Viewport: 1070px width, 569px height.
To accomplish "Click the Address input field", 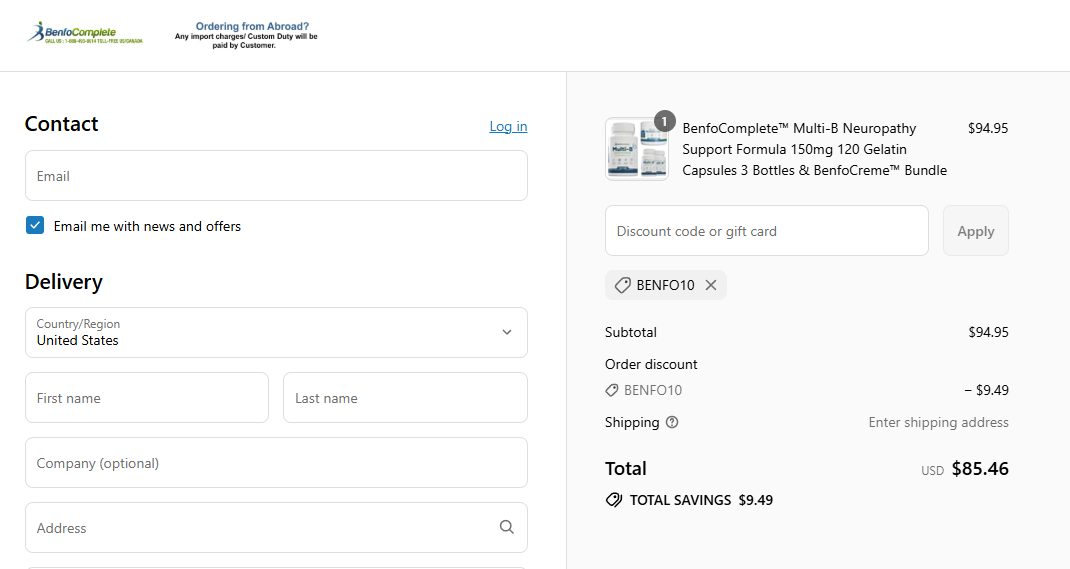I will (276, 527).
